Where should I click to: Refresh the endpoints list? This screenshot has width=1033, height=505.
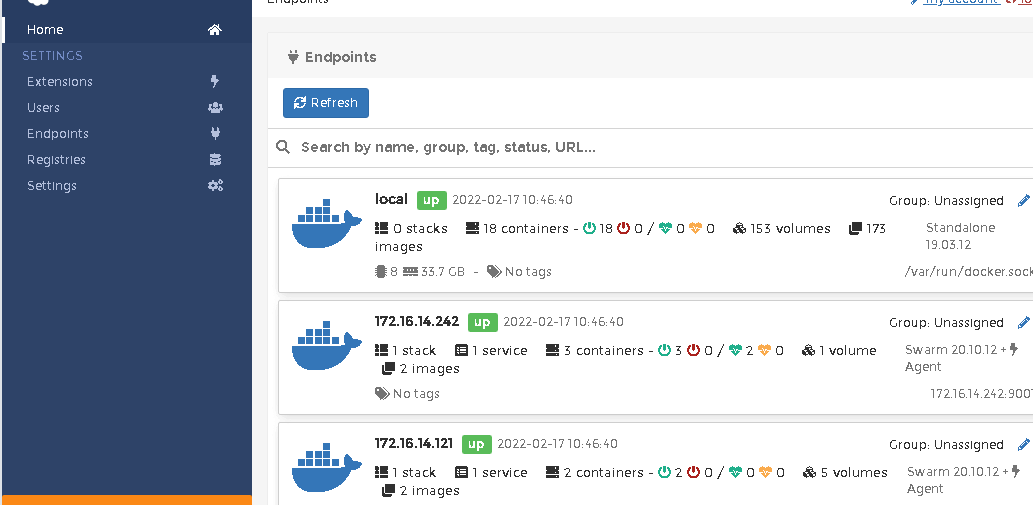click(x=326, y=103)
